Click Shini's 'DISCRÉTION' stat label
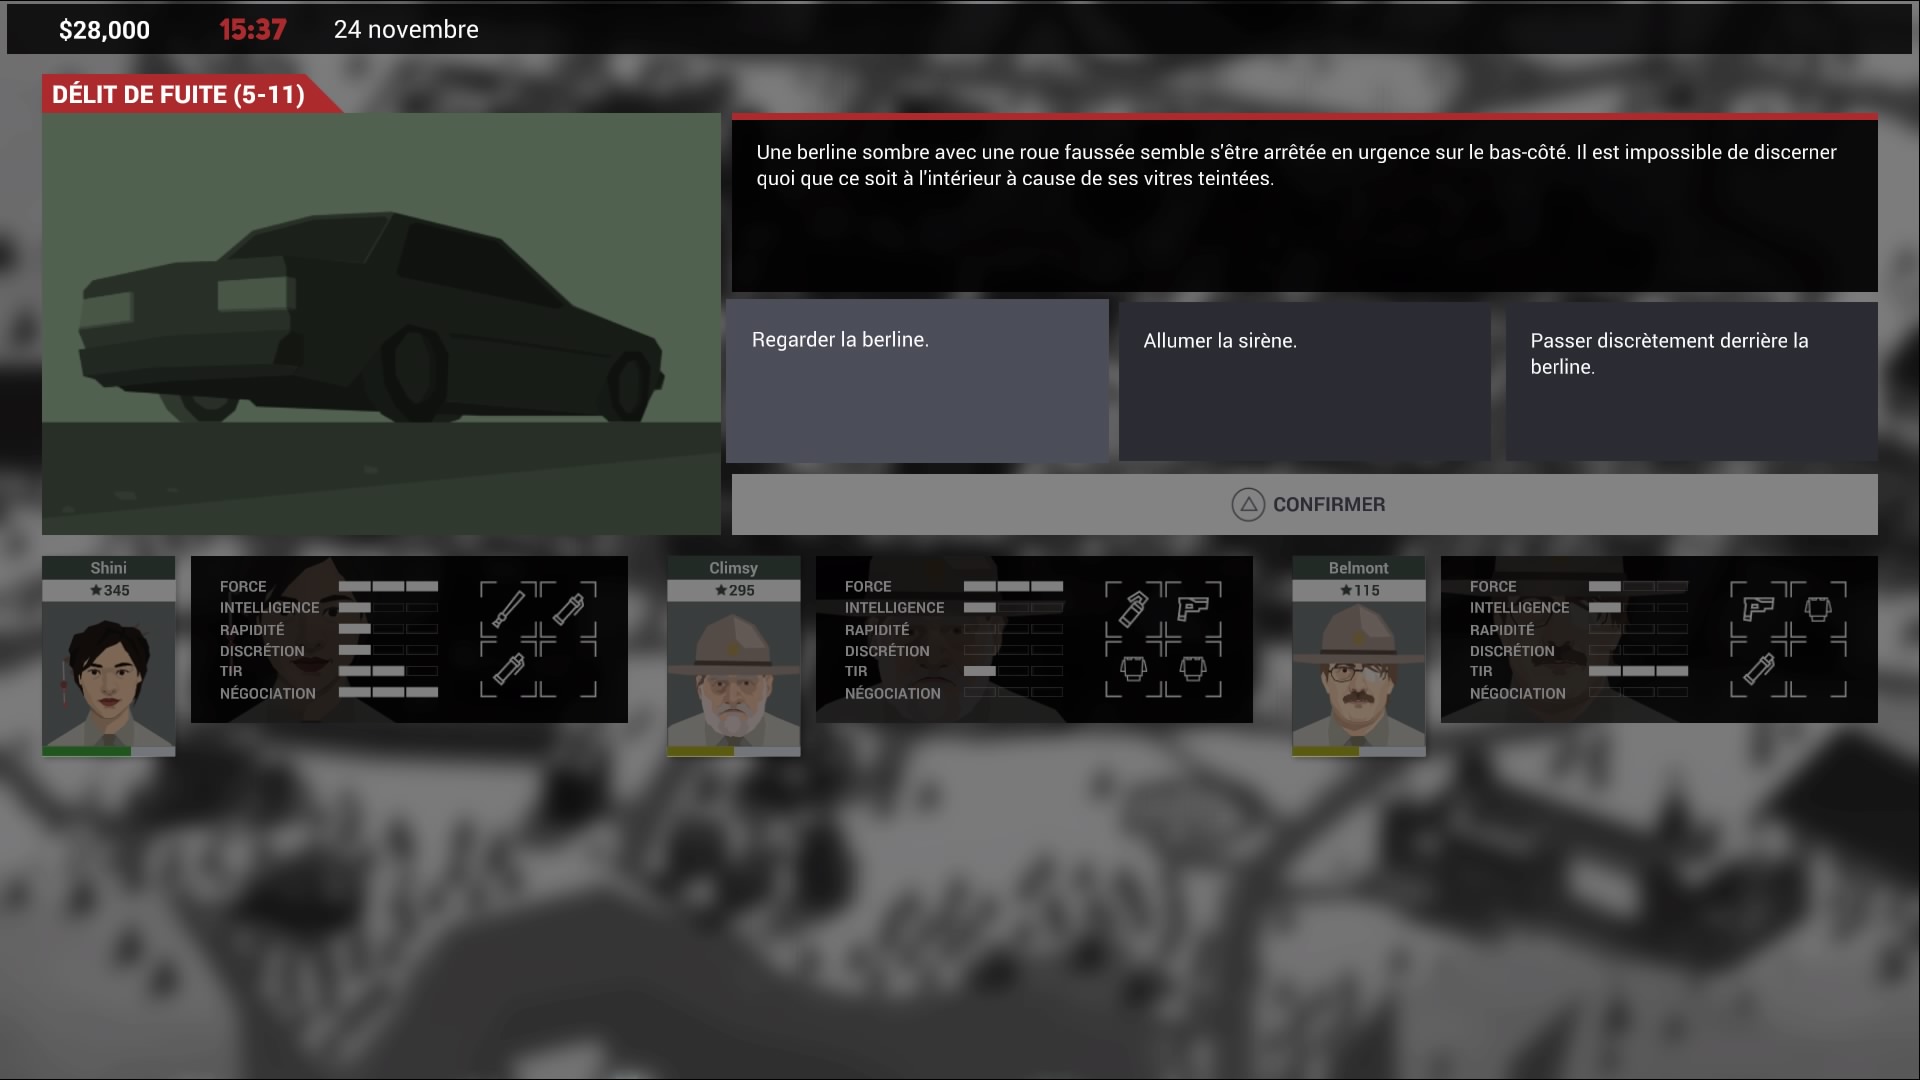Screen dimensions: 1920x1080 click(x=262, y=651)
